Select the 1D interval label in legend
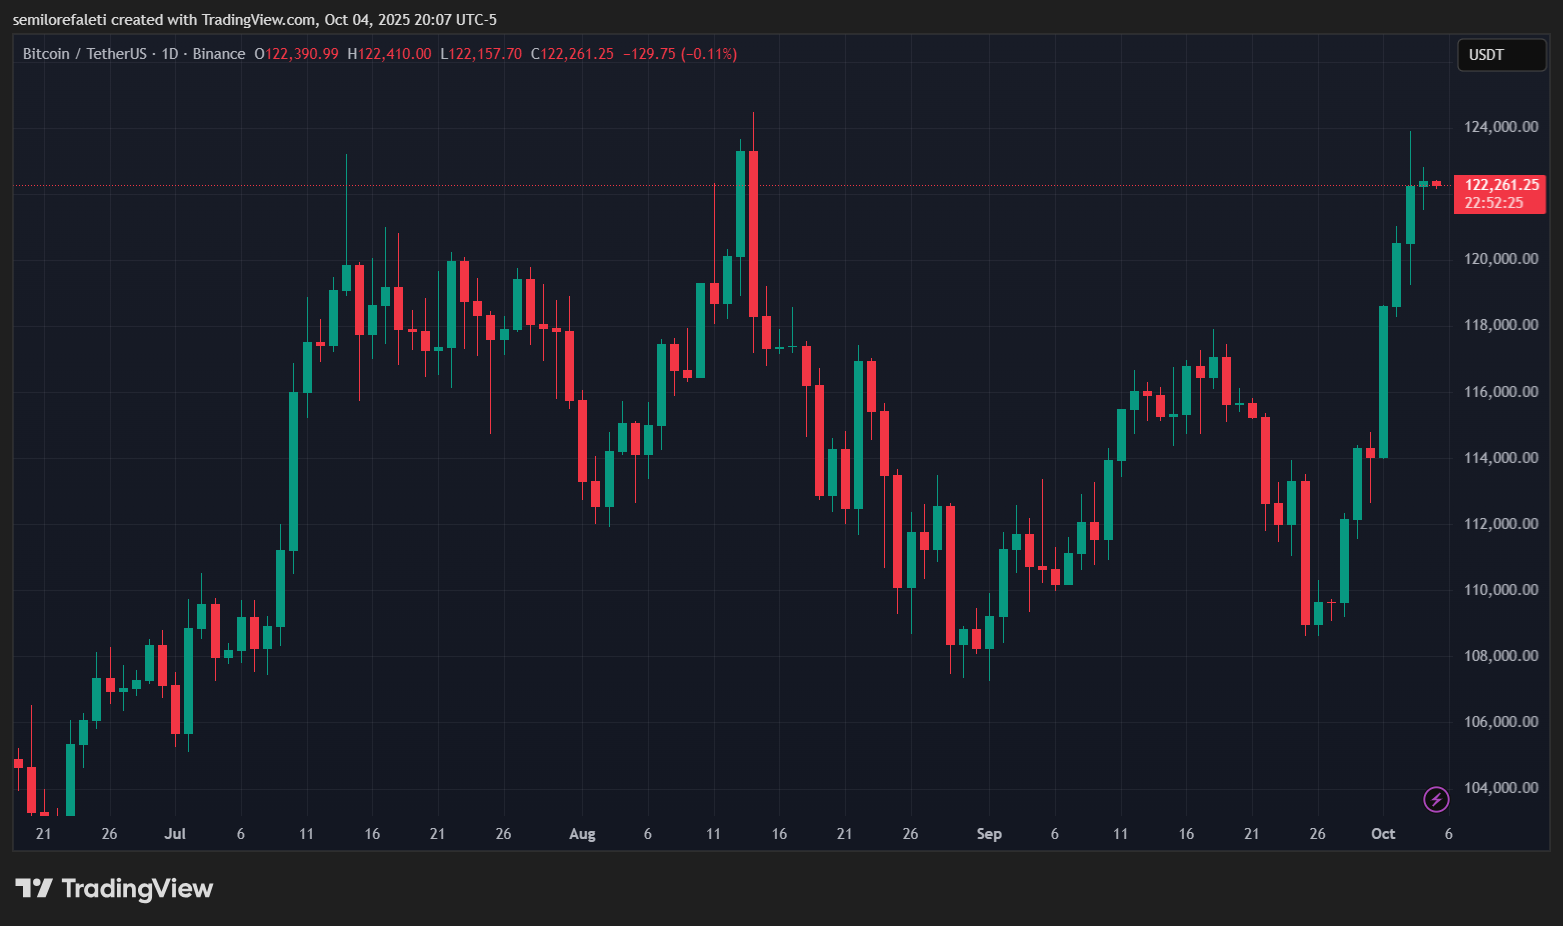The height and width of the screenshot is (926, 1563). [169, 54]
